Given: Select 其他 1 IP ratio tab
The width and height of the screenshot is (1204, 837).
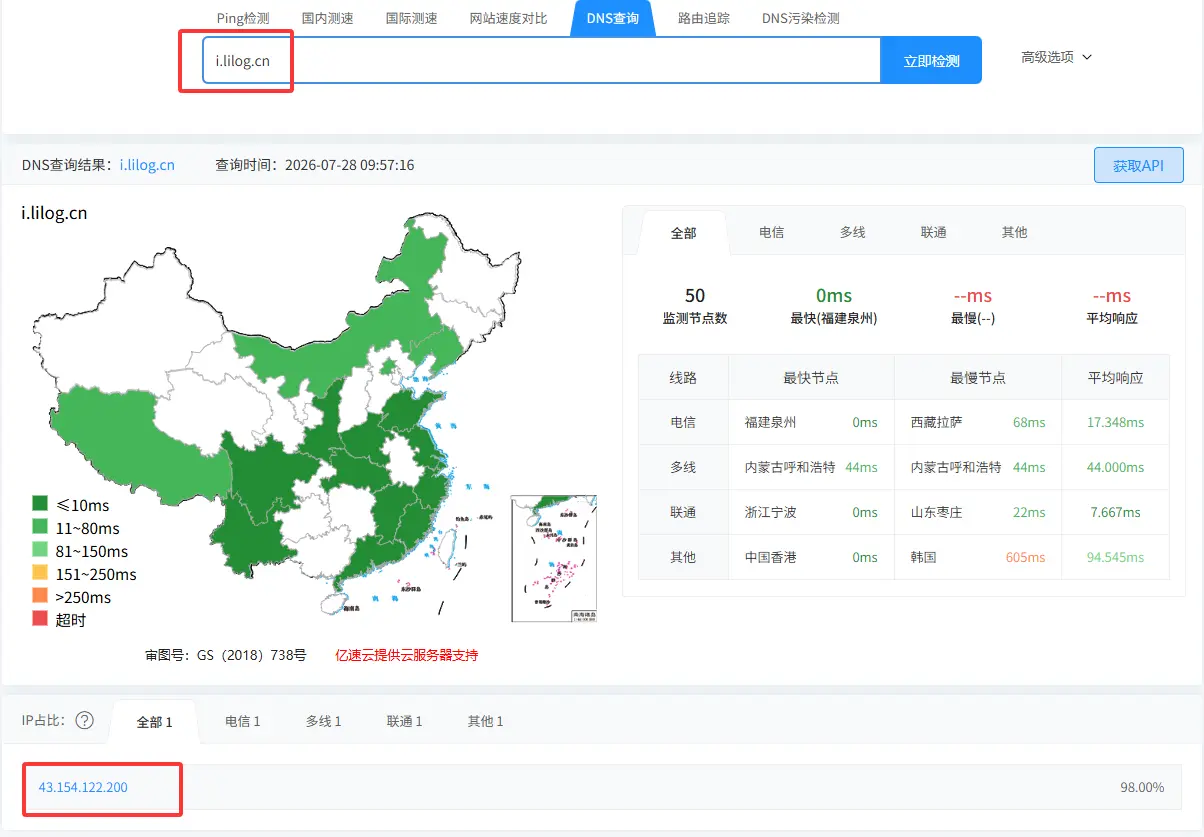Looking at the screenshot, I should 485,721.
